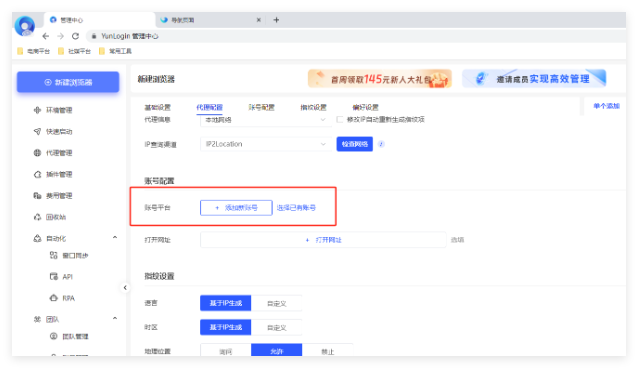Click the browser forward arrow

point(60,36)
